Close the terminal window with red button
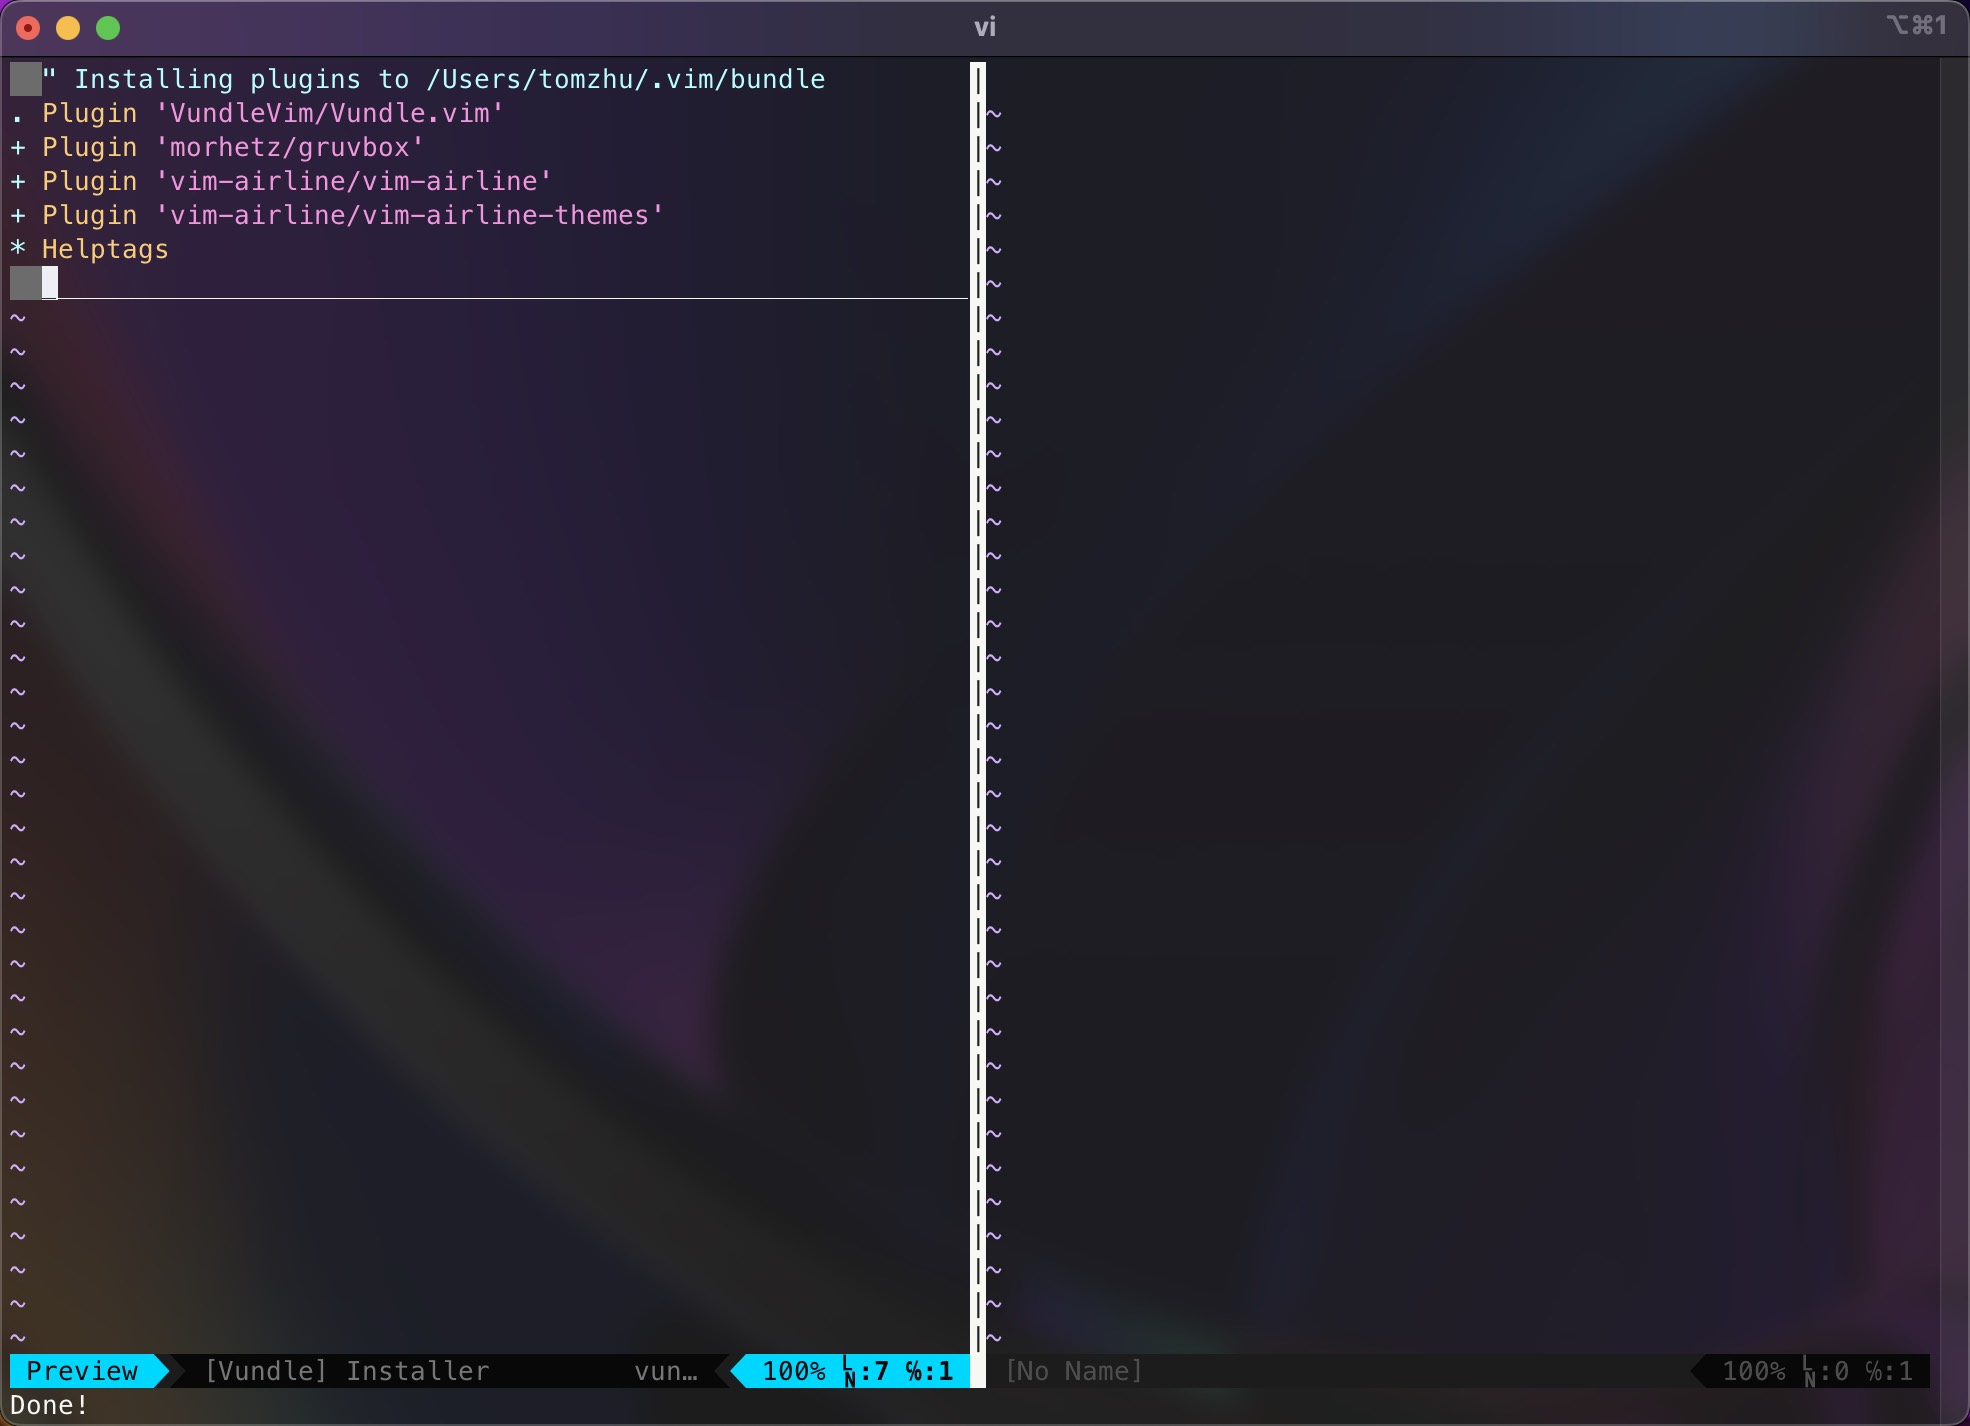 pos(28,28)
